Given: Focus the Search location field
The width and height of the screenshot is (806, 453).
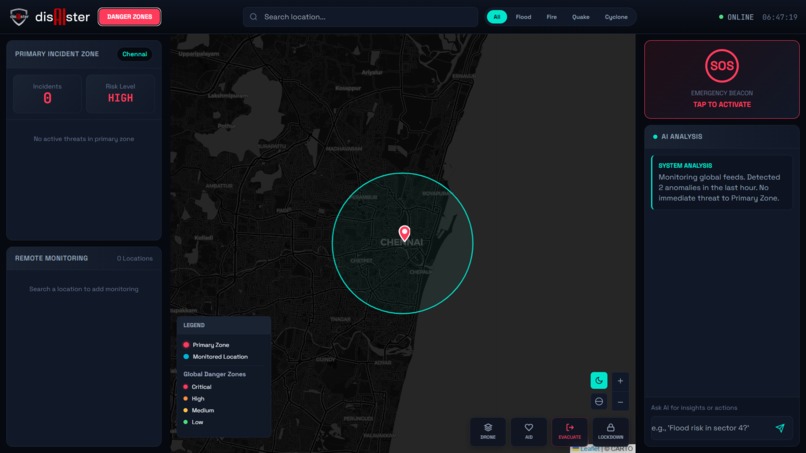Looking at the screenshot, I should pyautogui.click(x=360, y=17).
